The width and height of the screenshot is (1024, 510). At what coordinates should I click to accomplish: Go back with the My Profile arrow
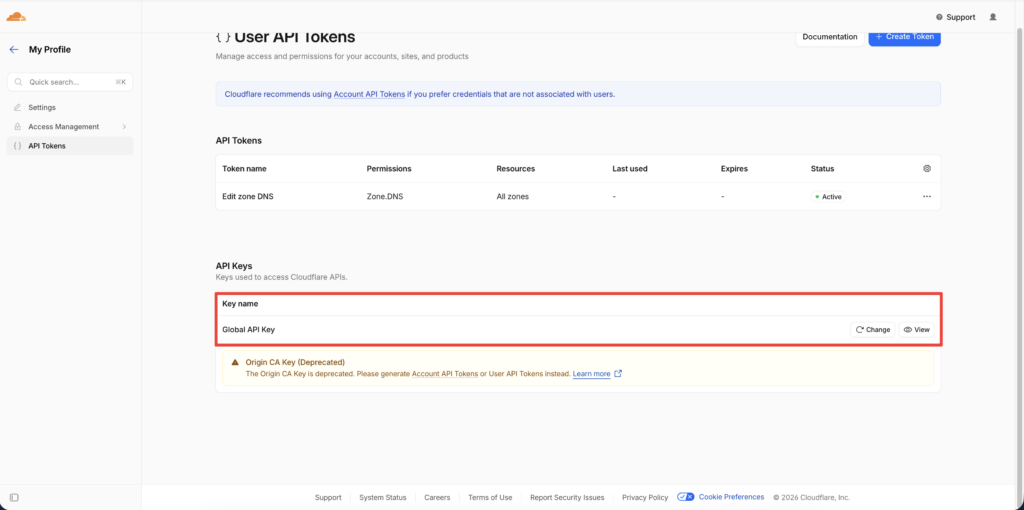pyautogui.click(x=14, y=50)
